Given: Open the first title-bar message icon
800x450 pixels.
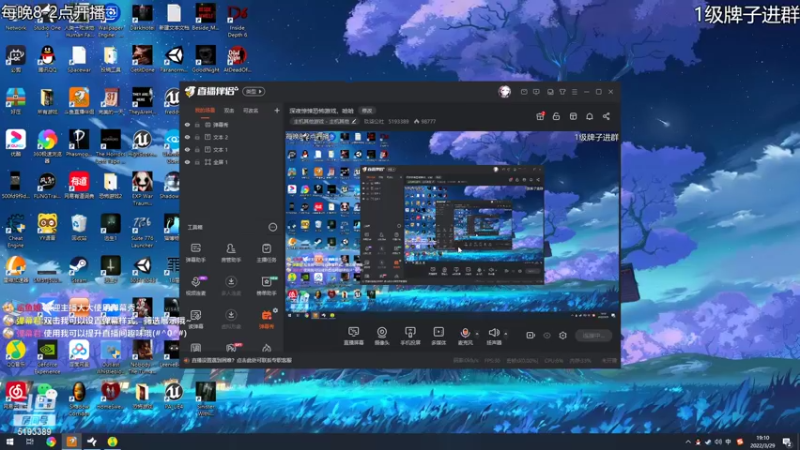Looking at the screenshot, I should pyautogui.click(x=524, y=92).
